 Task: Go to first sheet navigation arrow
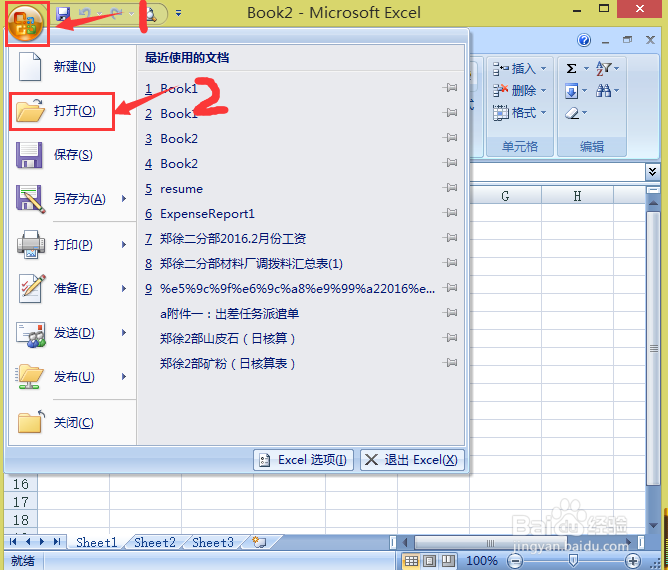click(x=13, y=541)
